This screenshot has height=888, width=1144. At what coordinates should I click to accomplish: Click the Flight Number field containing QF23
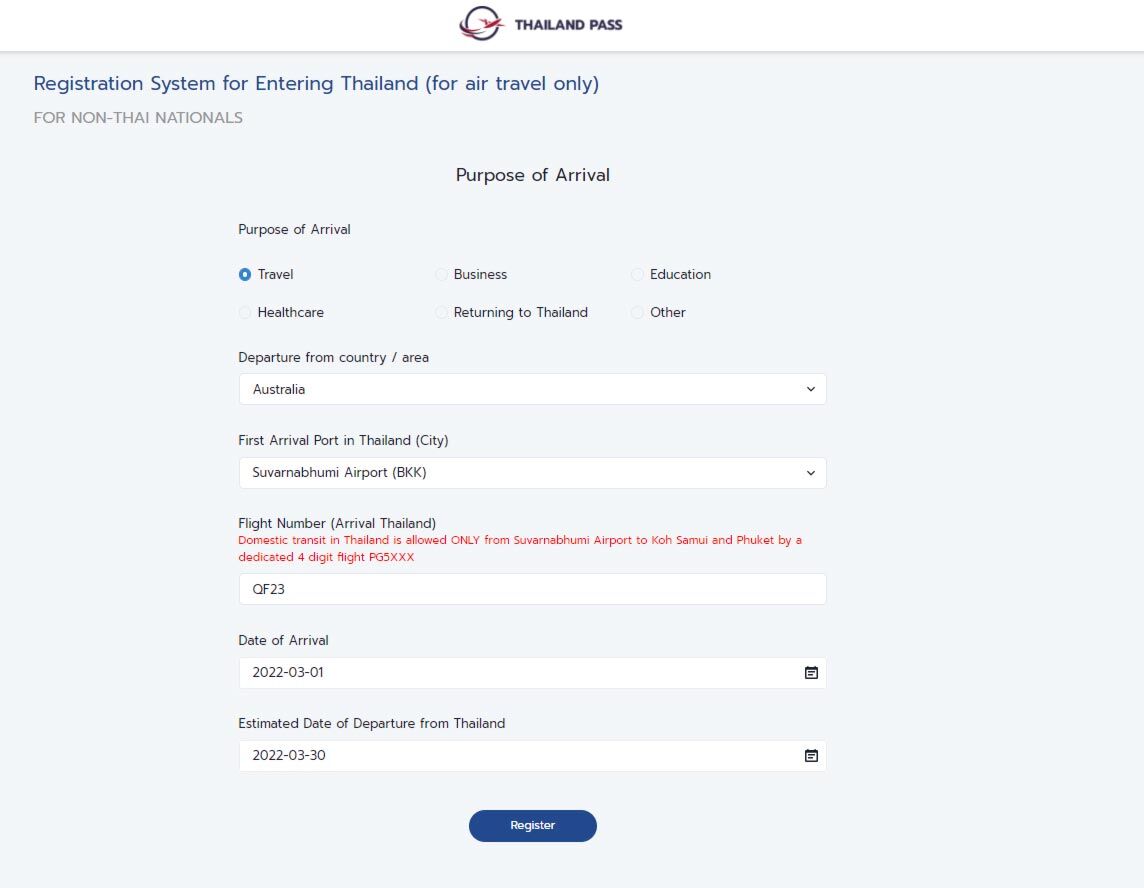pos(532,589)
